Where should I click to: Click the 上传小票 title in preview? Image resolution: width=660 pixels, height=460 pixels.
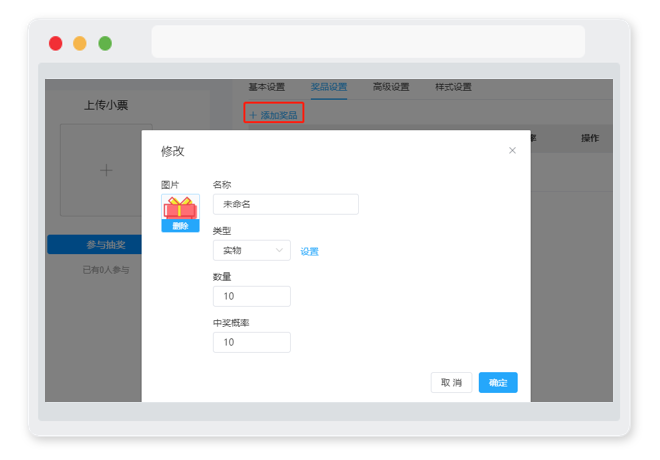pyautogui.click(x=106, y=105)
